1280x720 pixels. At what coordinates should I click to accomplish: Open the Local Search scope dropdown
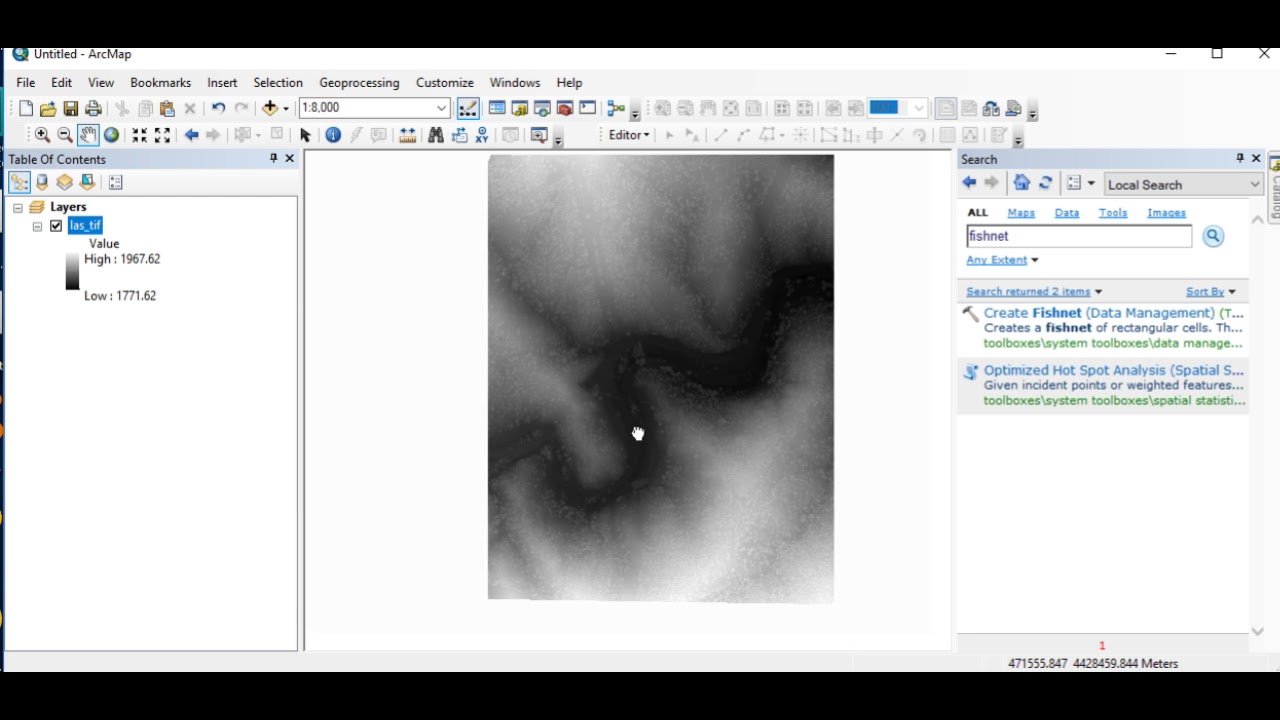[1255, 184]
